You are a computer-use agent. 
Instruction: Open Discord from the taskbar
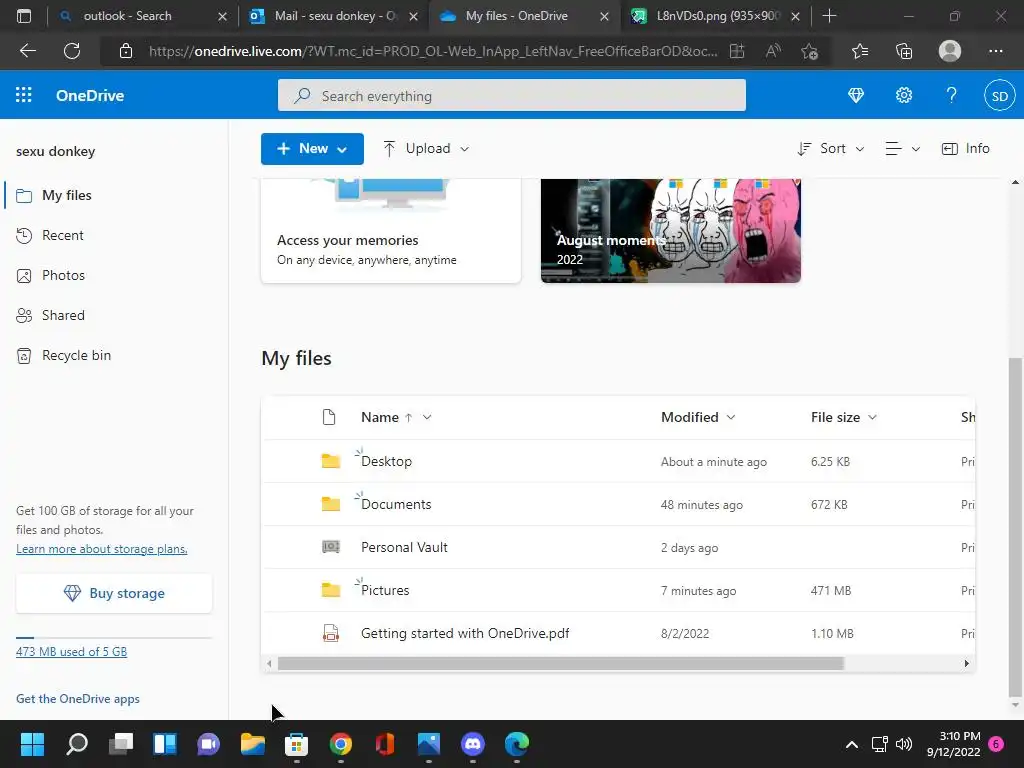pyautogui.click(x=472, y=744)
